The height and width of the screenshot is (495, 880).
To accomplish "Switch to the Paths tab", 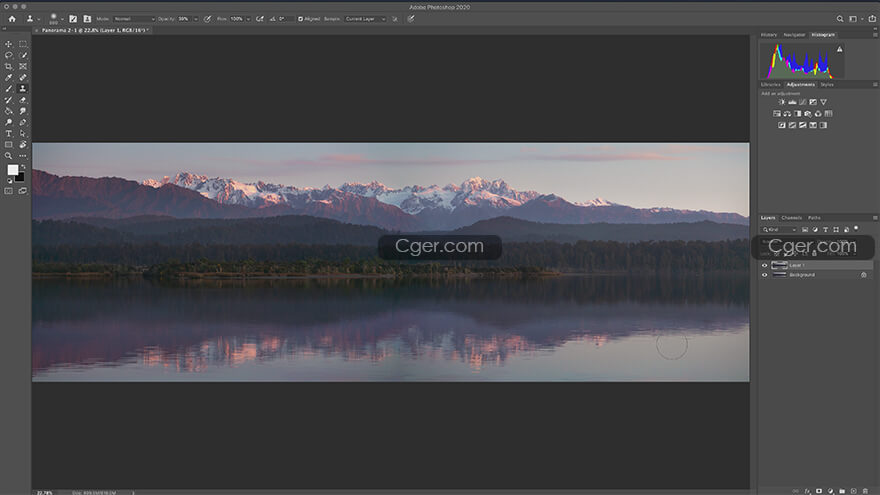I will 814,218.
